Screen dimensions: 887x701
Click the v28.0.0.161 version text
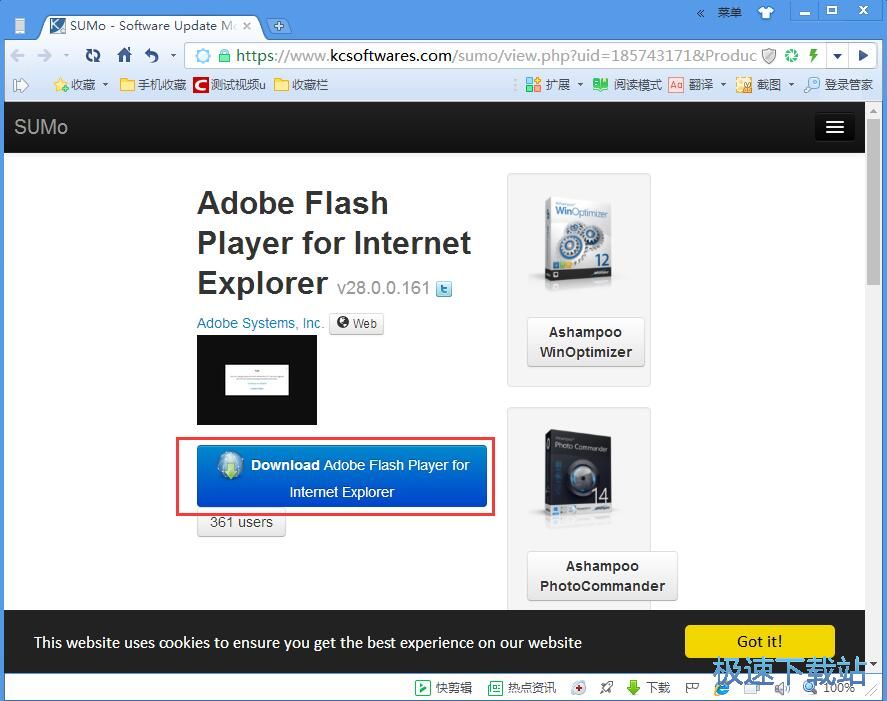point(383,288)
